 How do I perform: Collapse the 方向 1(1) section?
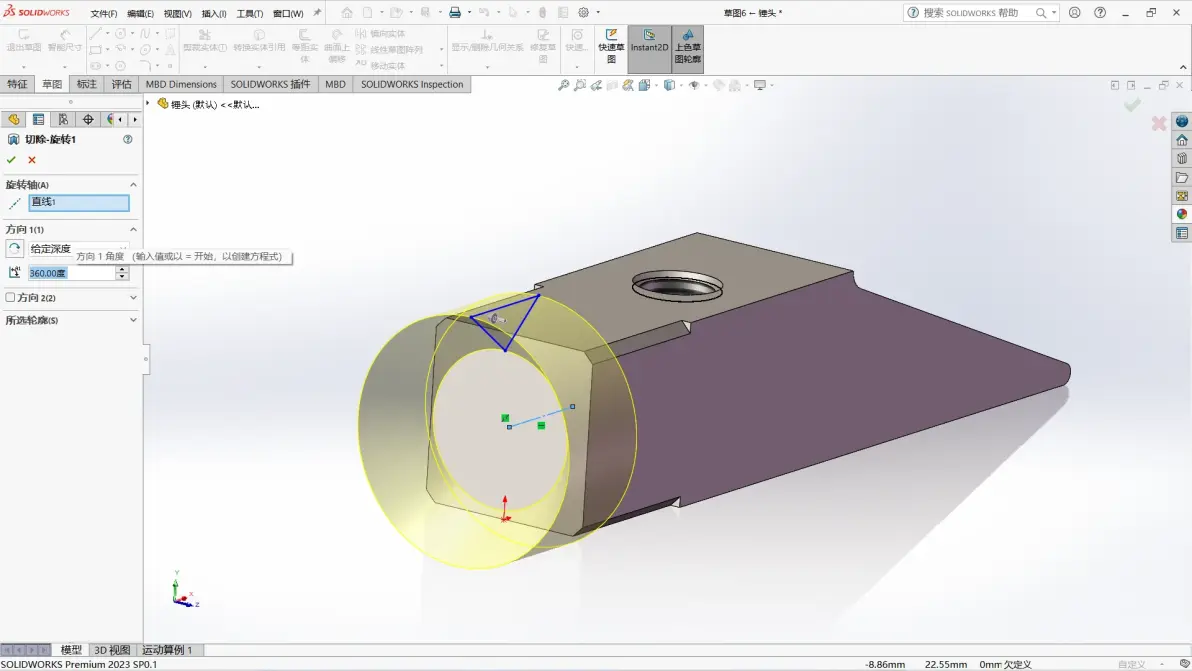click(133, 229)
